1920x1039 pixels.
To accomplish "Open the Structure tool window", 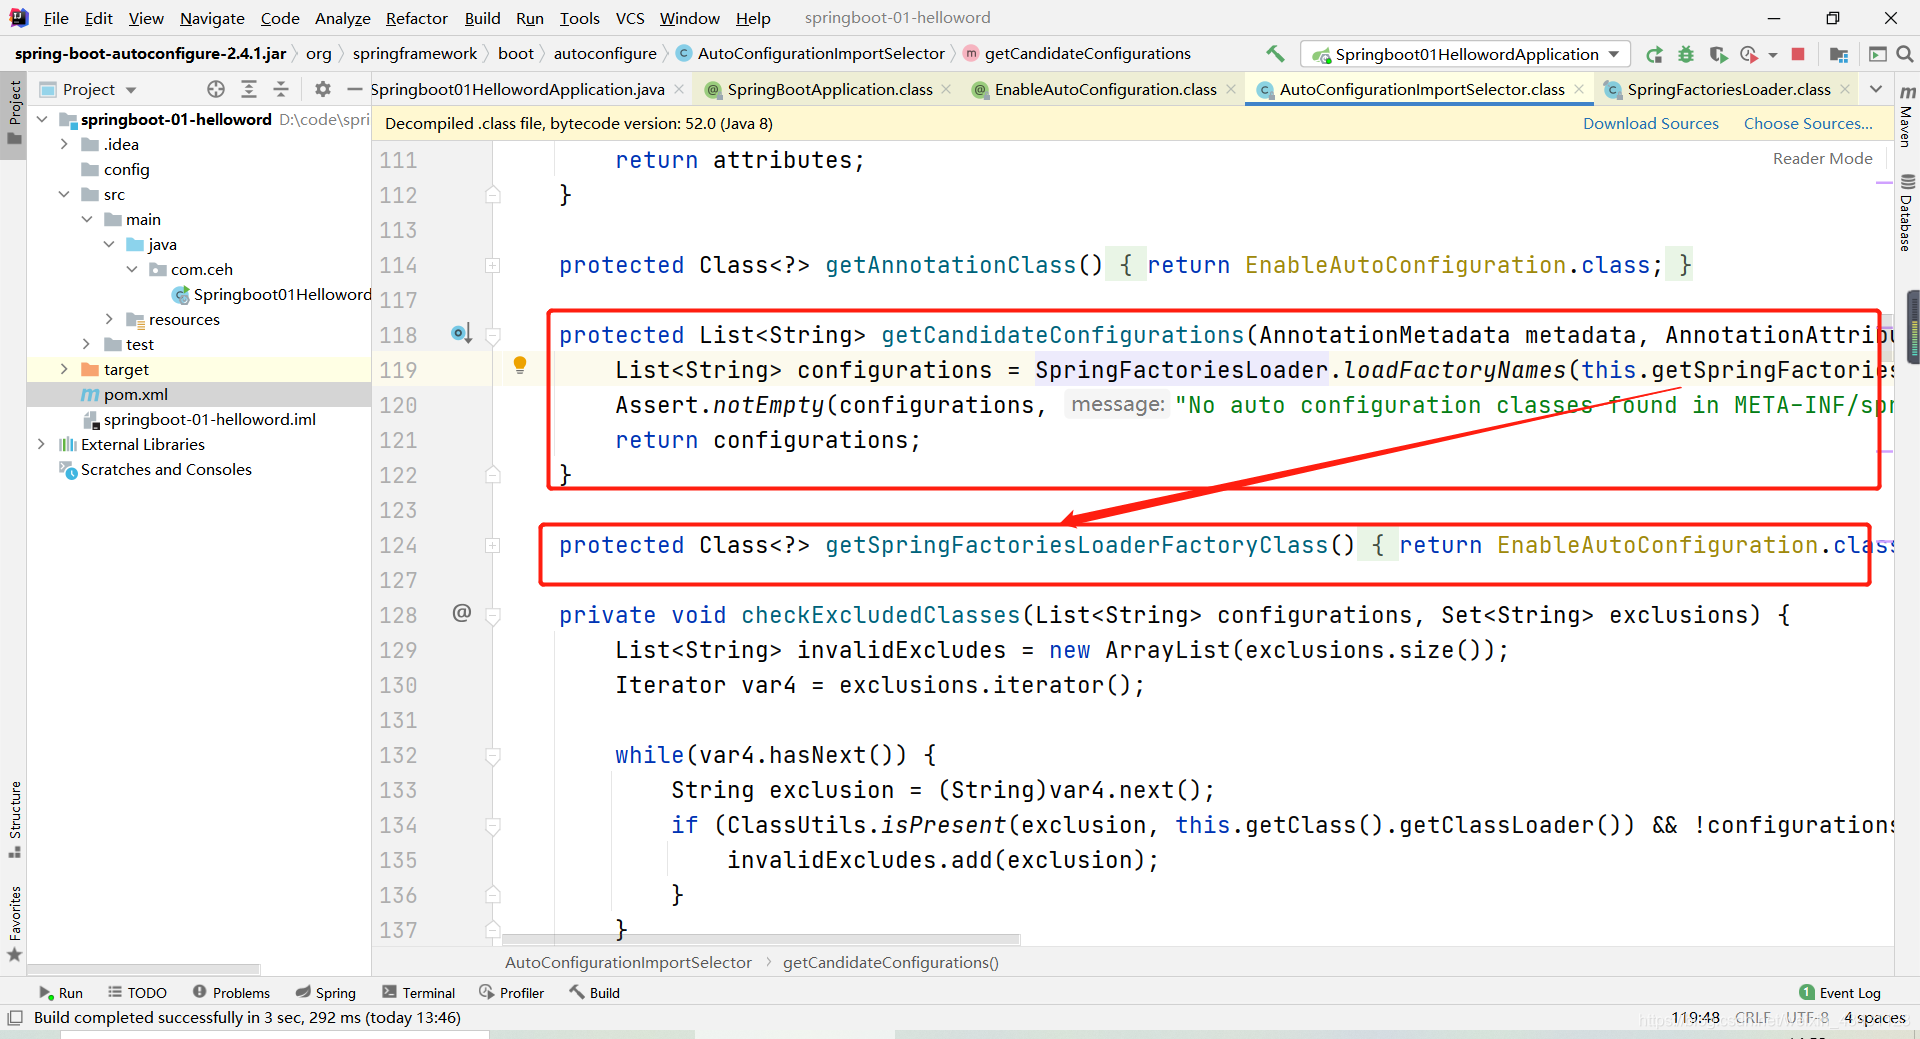I will pyautogui.click(x=15, y=818).
